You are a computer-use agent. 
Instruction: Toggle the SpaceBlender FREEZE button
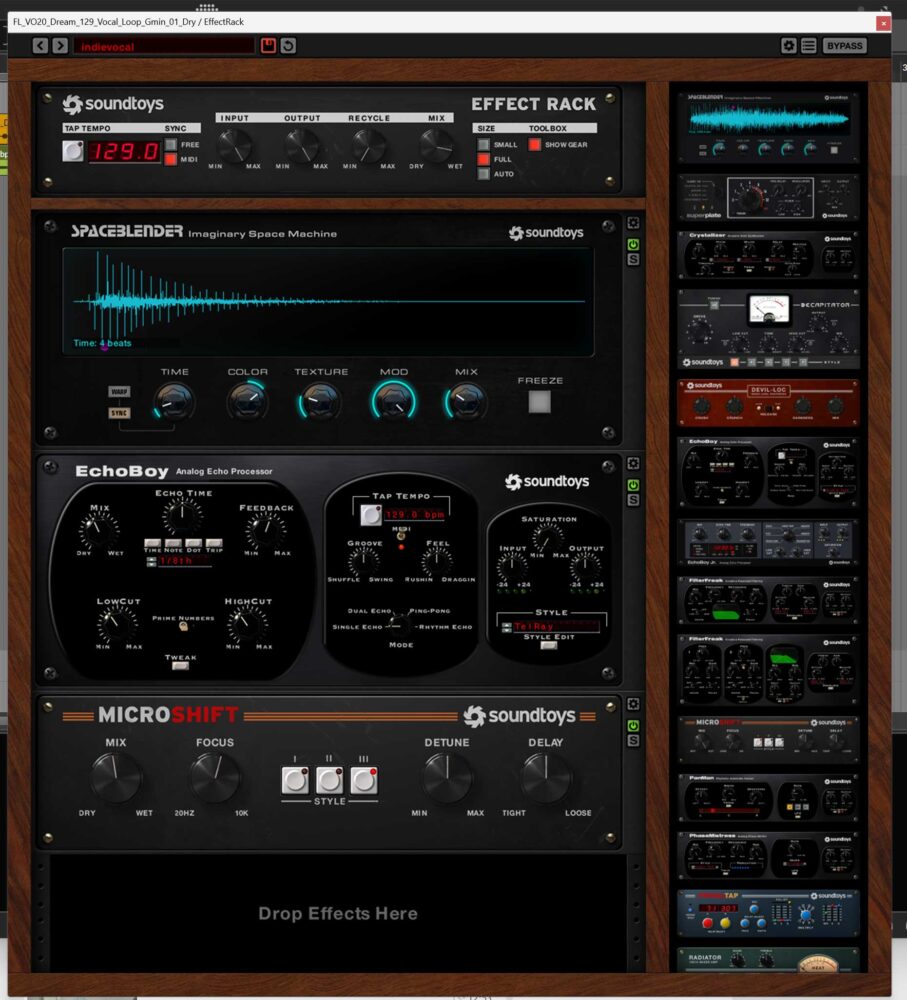[540, 402]
